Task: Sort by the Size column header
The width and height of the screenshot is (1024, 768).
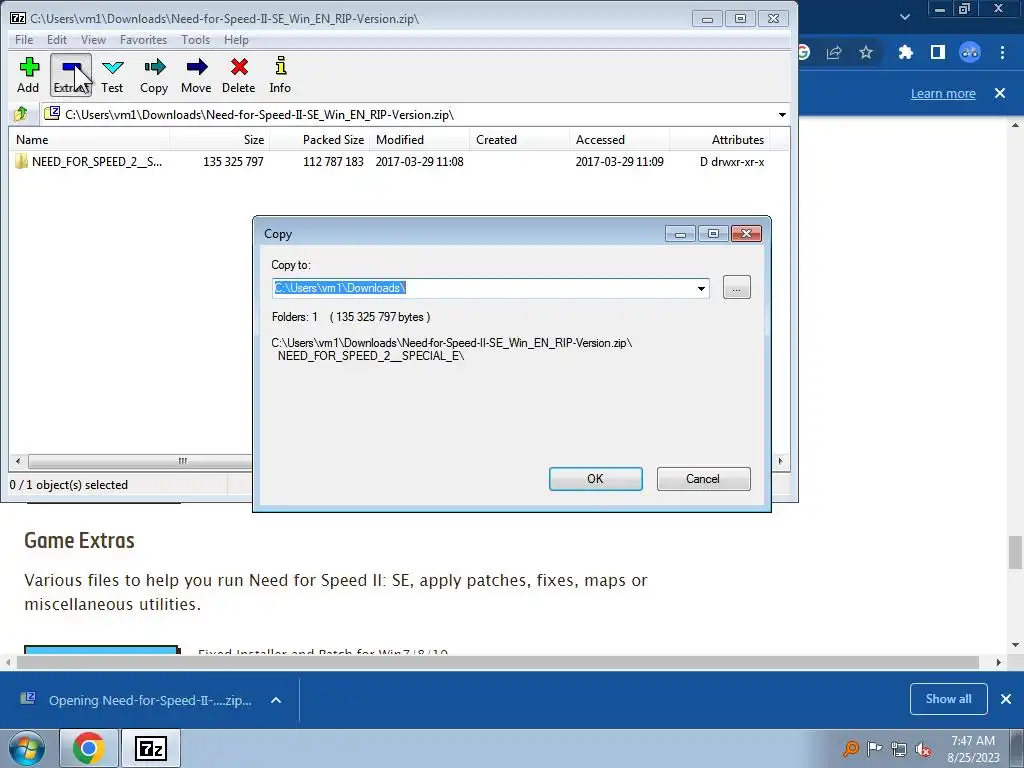Action: coord(219,140)
